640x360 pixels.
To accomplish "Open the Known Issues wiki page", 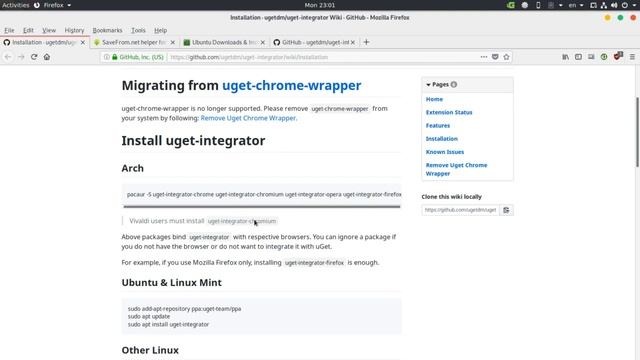I will pyautogui.click(x=445, y=152).
